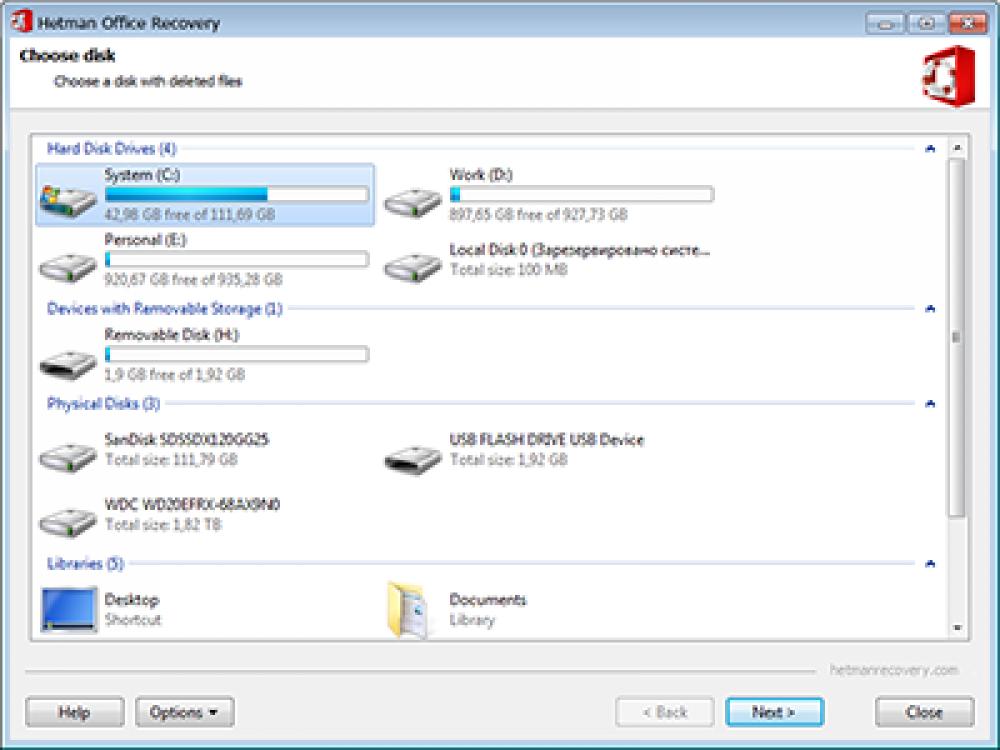Select the Personal (E:) drive icon
The height and width of the screenshot is (750, 1000).
(65, 263)
